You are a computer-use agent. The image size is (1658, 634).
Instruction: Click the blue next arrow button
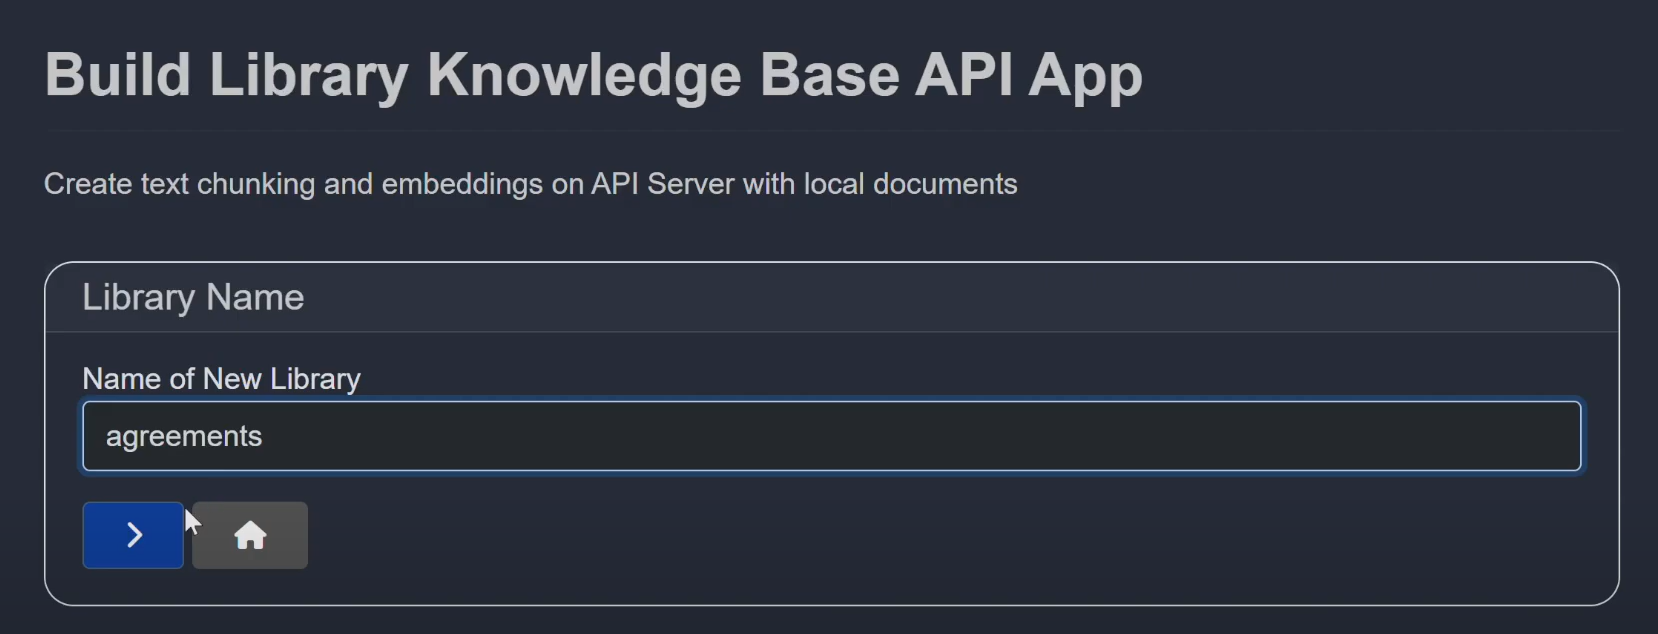click(133, 535)
